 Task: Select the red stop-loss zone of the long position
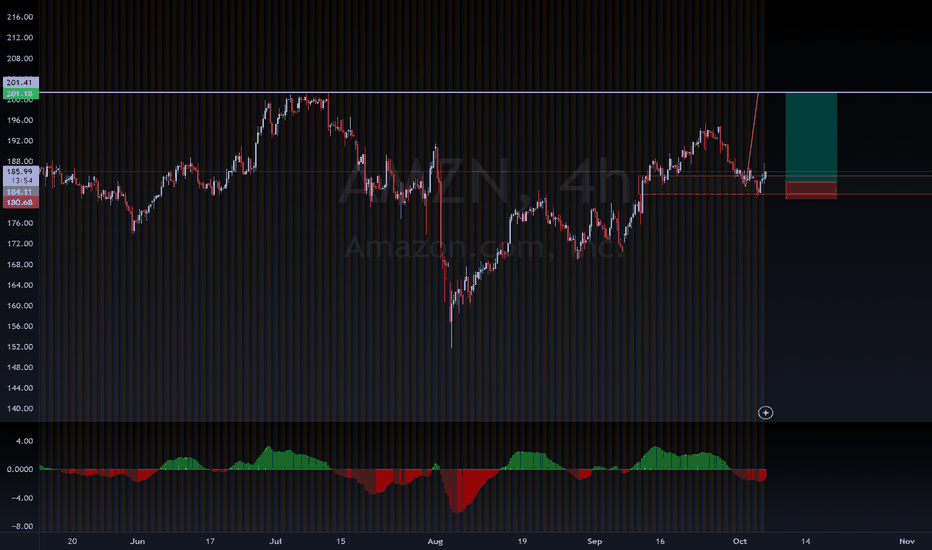pos(811,190)
